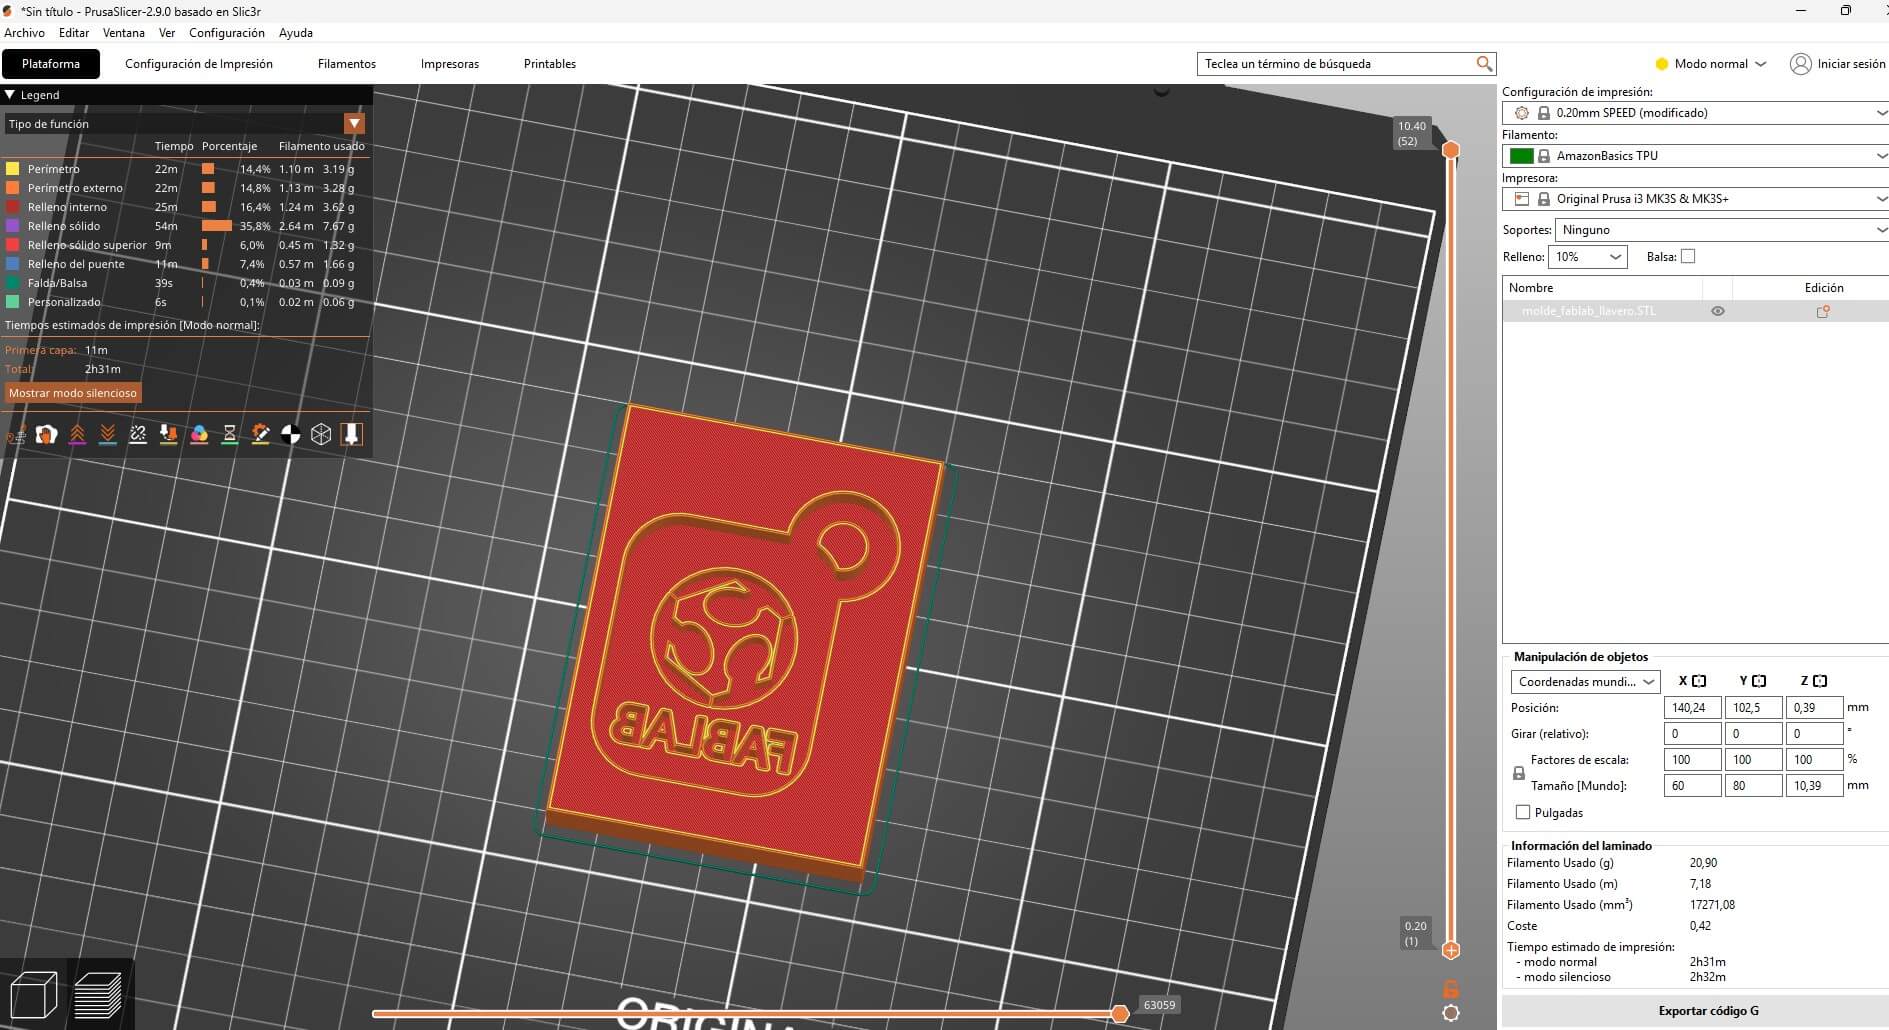The height and width of the screenshot is (1030, 1889).
Task: Click the search term input field
Action: [1336, 64]
